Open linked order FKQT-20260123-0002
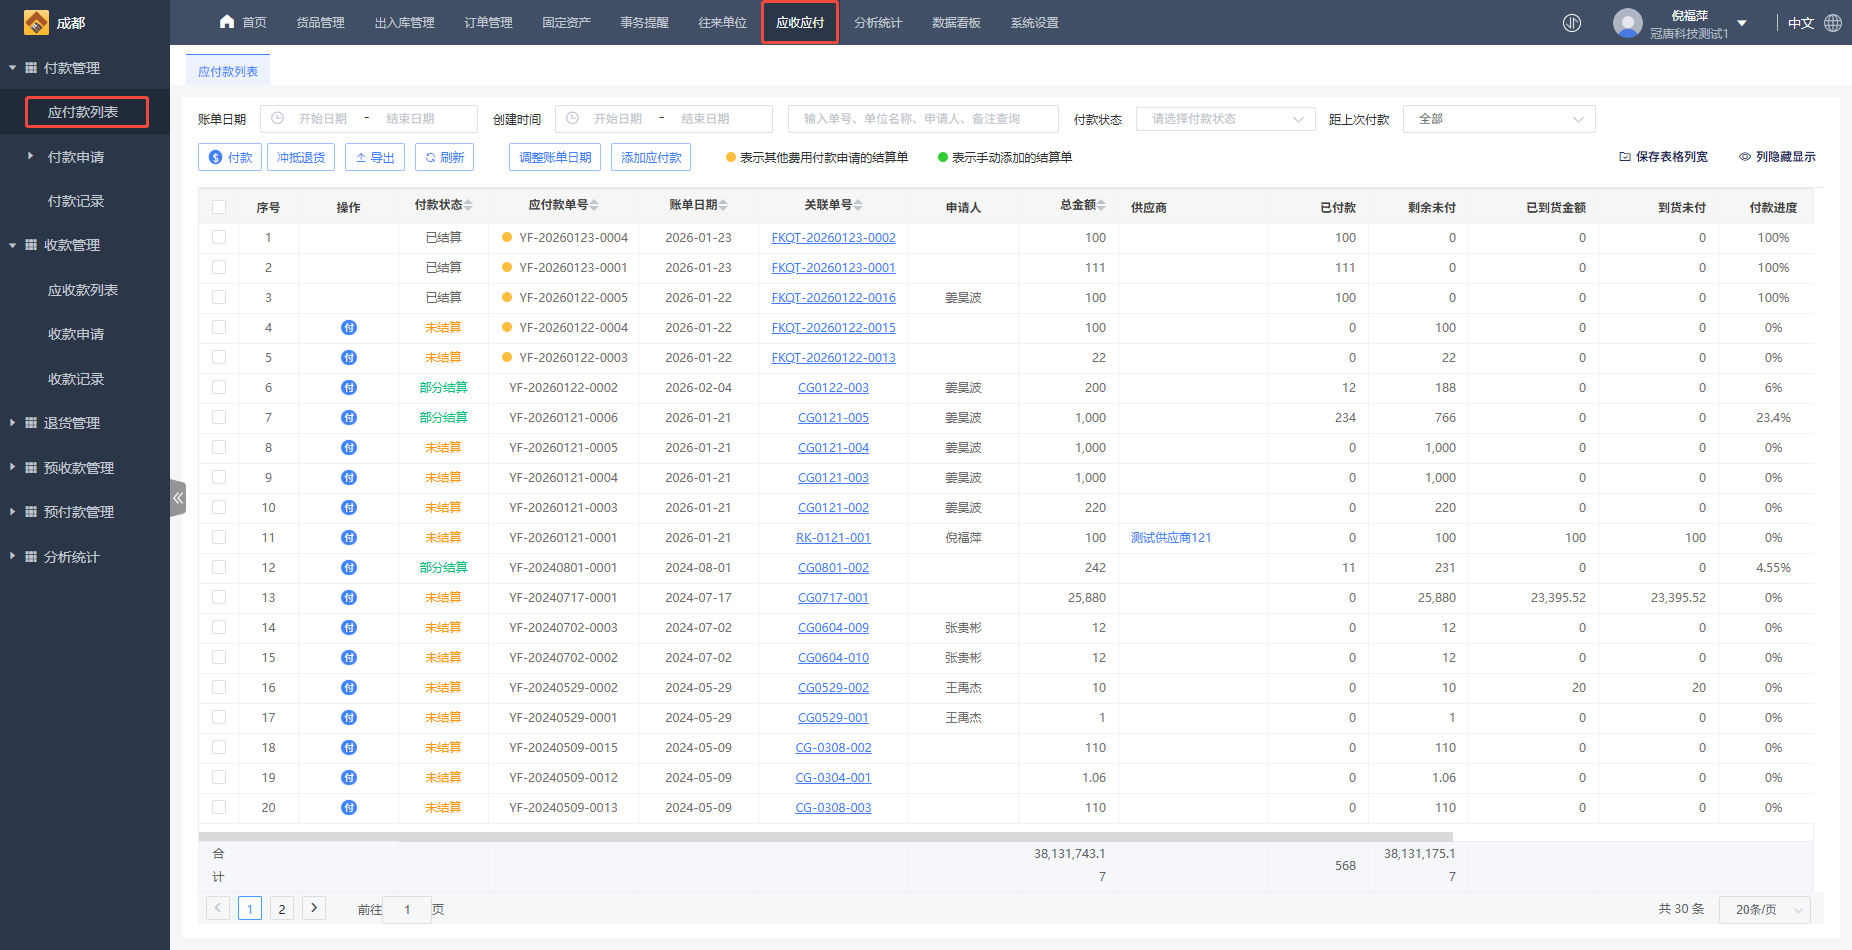The width and height of the screenshot is (1852, 950). pyautogui.click(x=833, y=238)
